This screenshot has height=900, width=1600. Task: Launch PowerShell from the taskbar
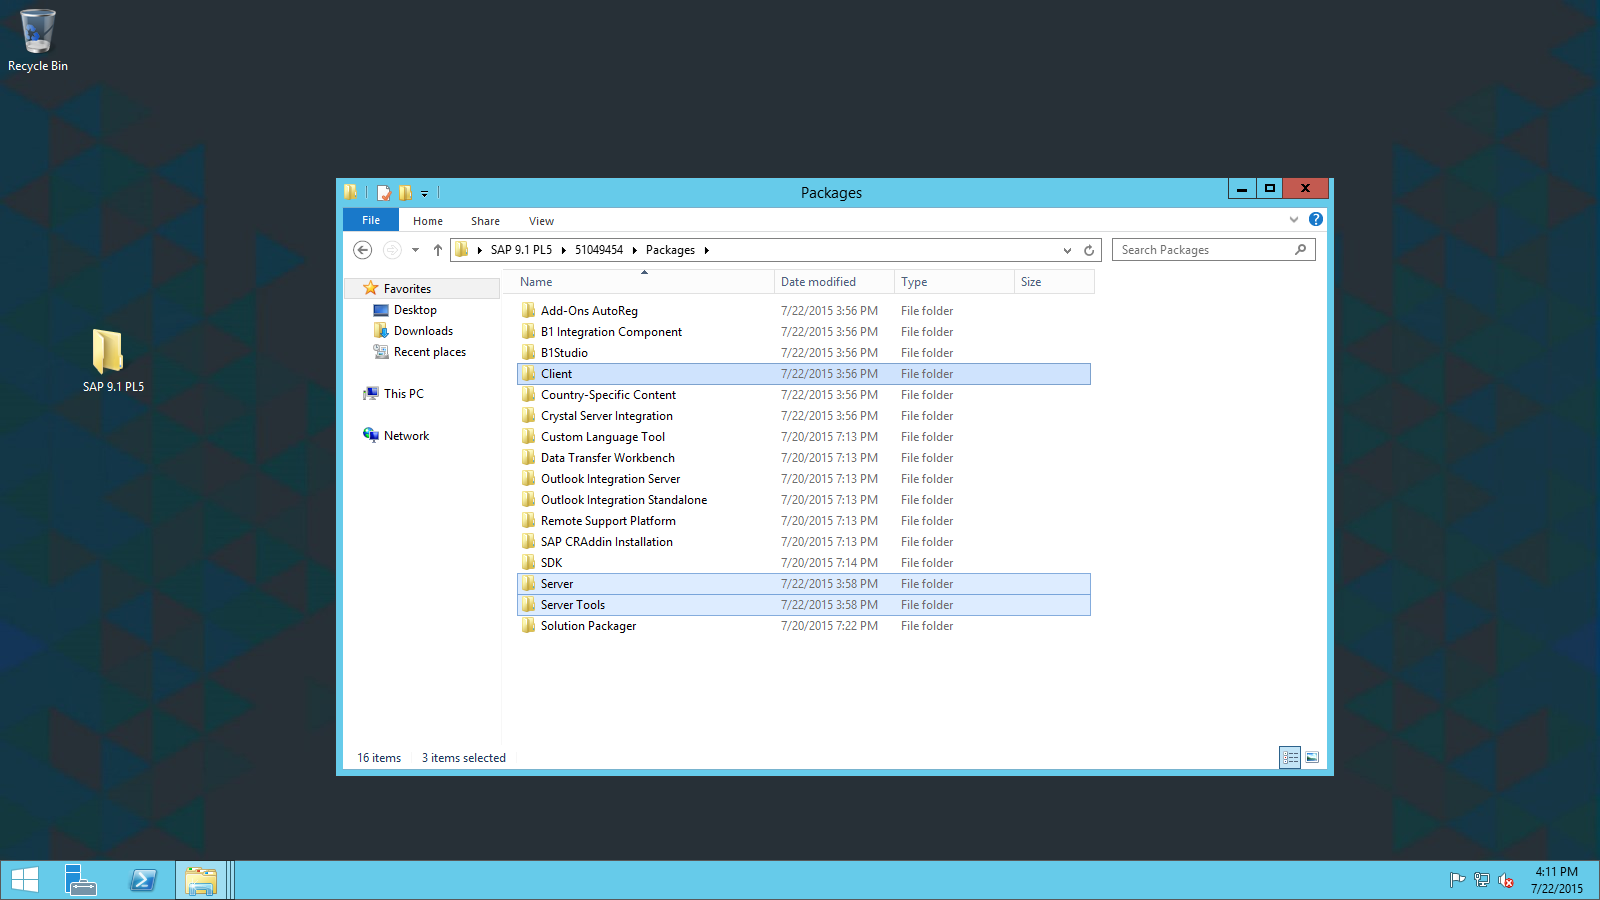pos(143,880)
